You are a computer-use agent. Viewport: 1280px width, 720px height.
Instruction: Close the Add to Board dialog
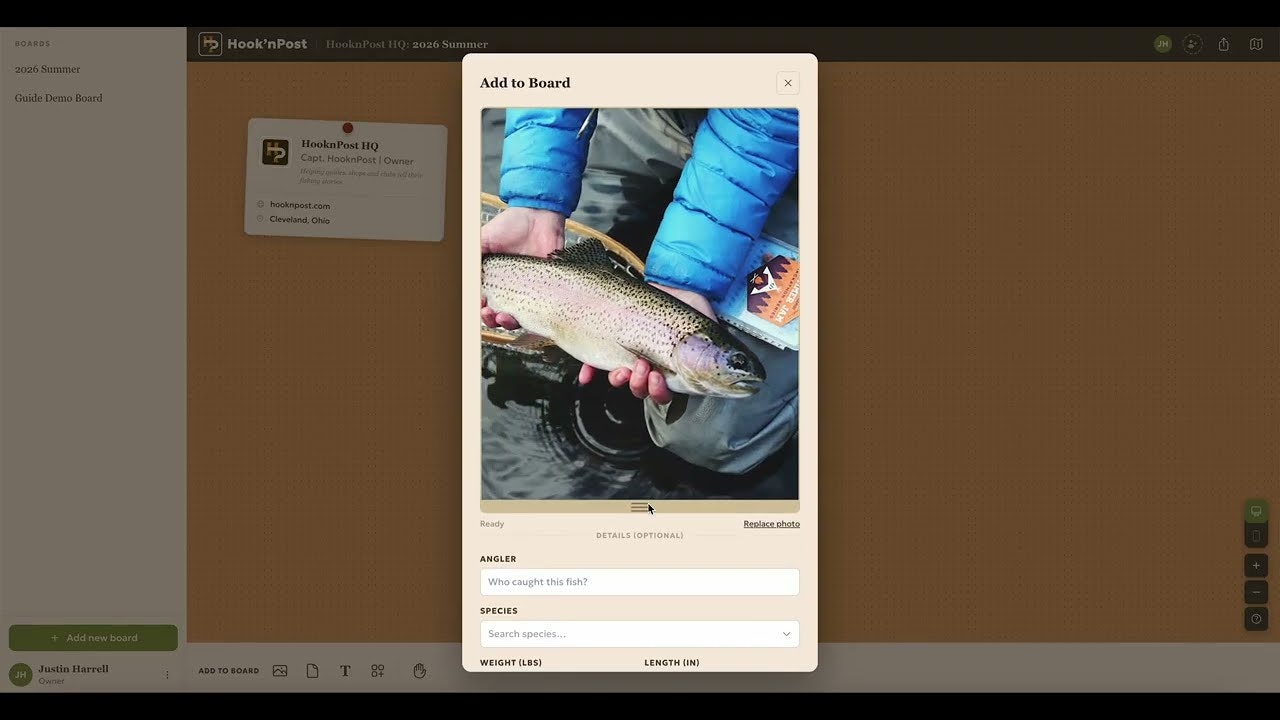pos(788,83)
